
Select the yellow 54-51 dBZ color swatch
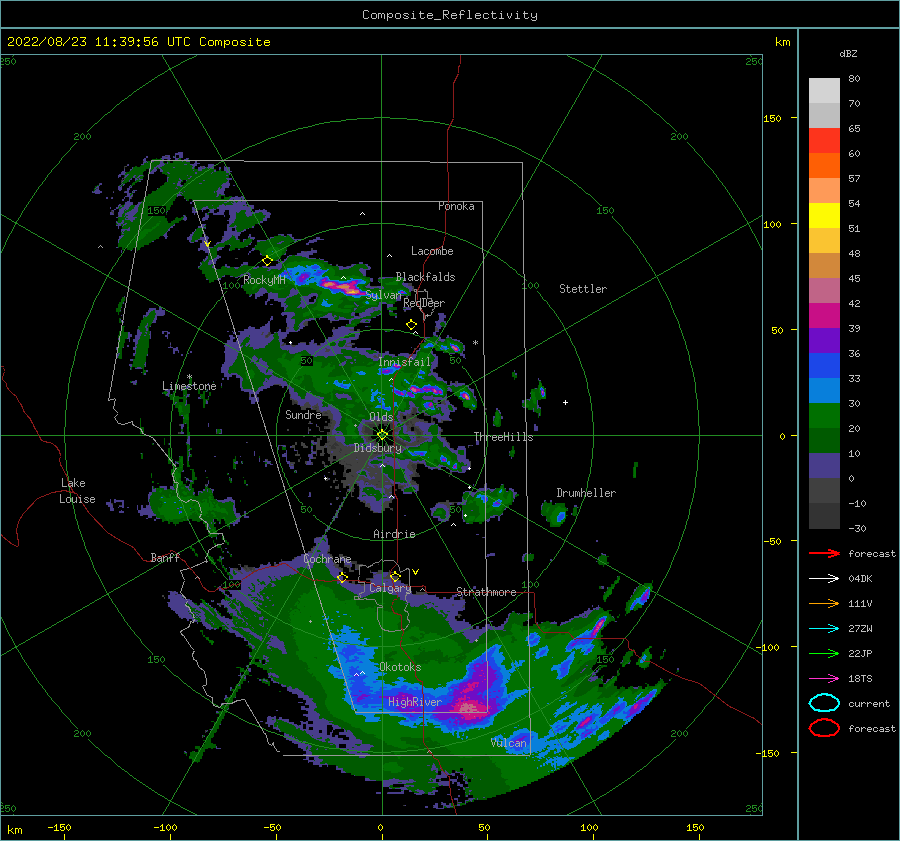click(824, 216)
